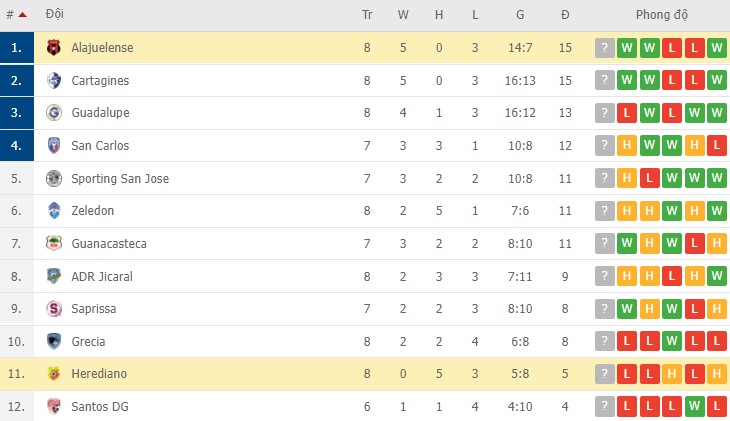
Task: Click the Cartagines team crest icon
Action: (54, 80)
